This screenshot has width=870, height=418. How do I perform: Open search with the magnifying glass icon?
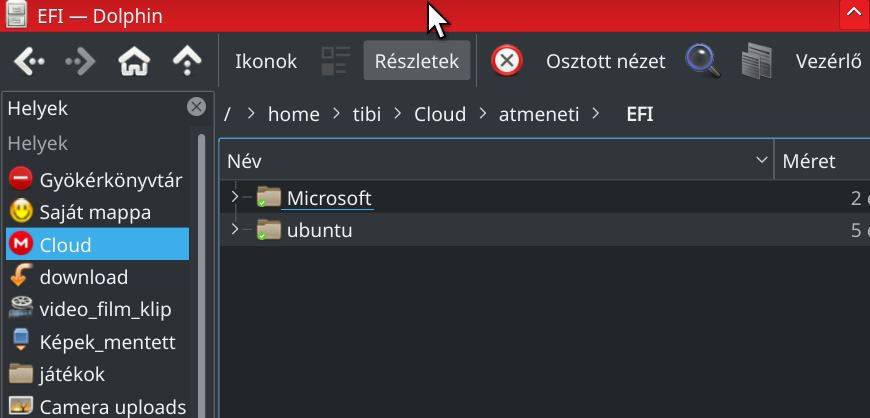(703, 61)
